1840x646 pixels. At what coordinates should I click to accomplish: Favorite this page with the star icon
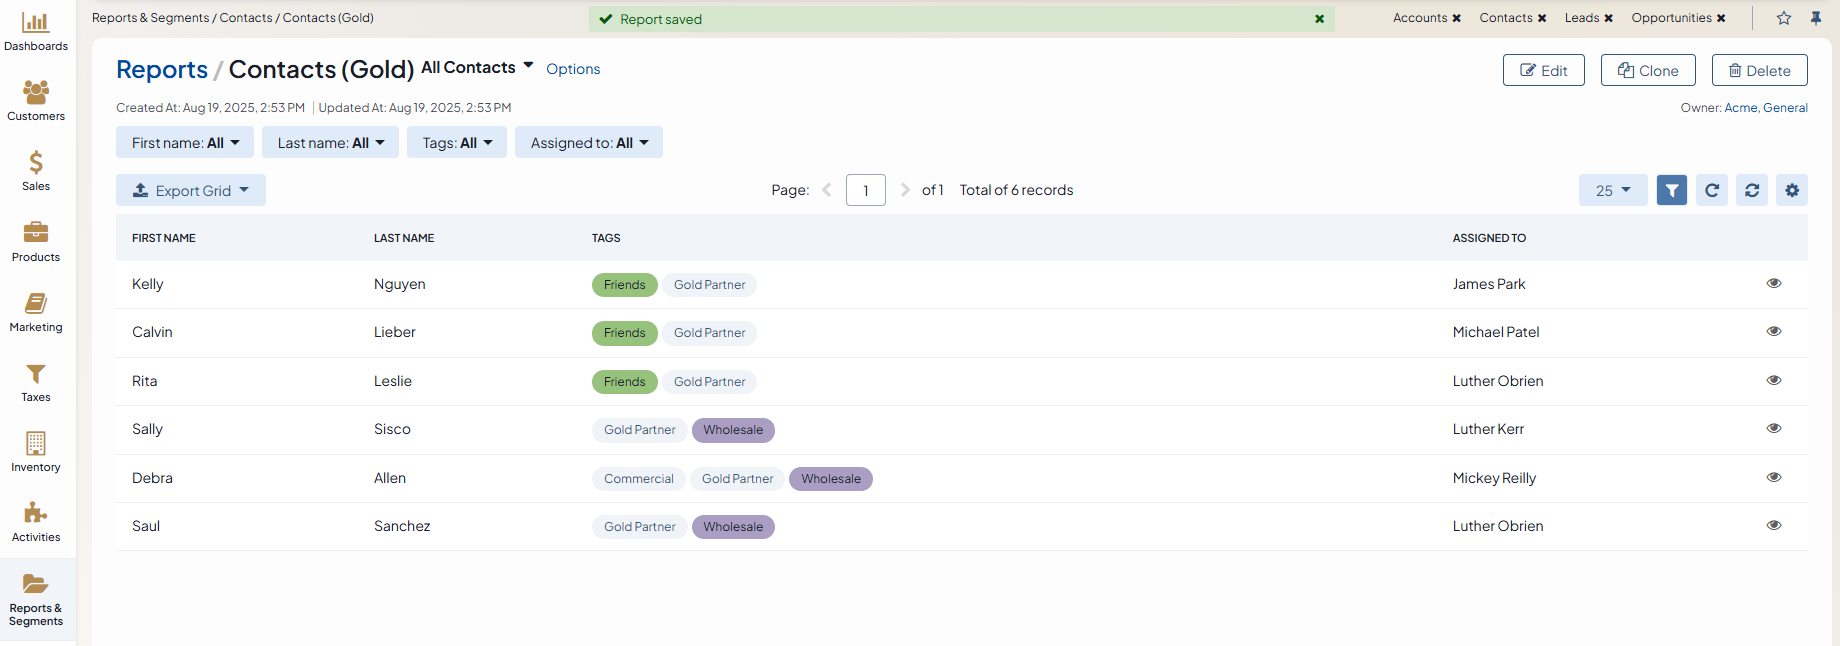(1783, 18)
